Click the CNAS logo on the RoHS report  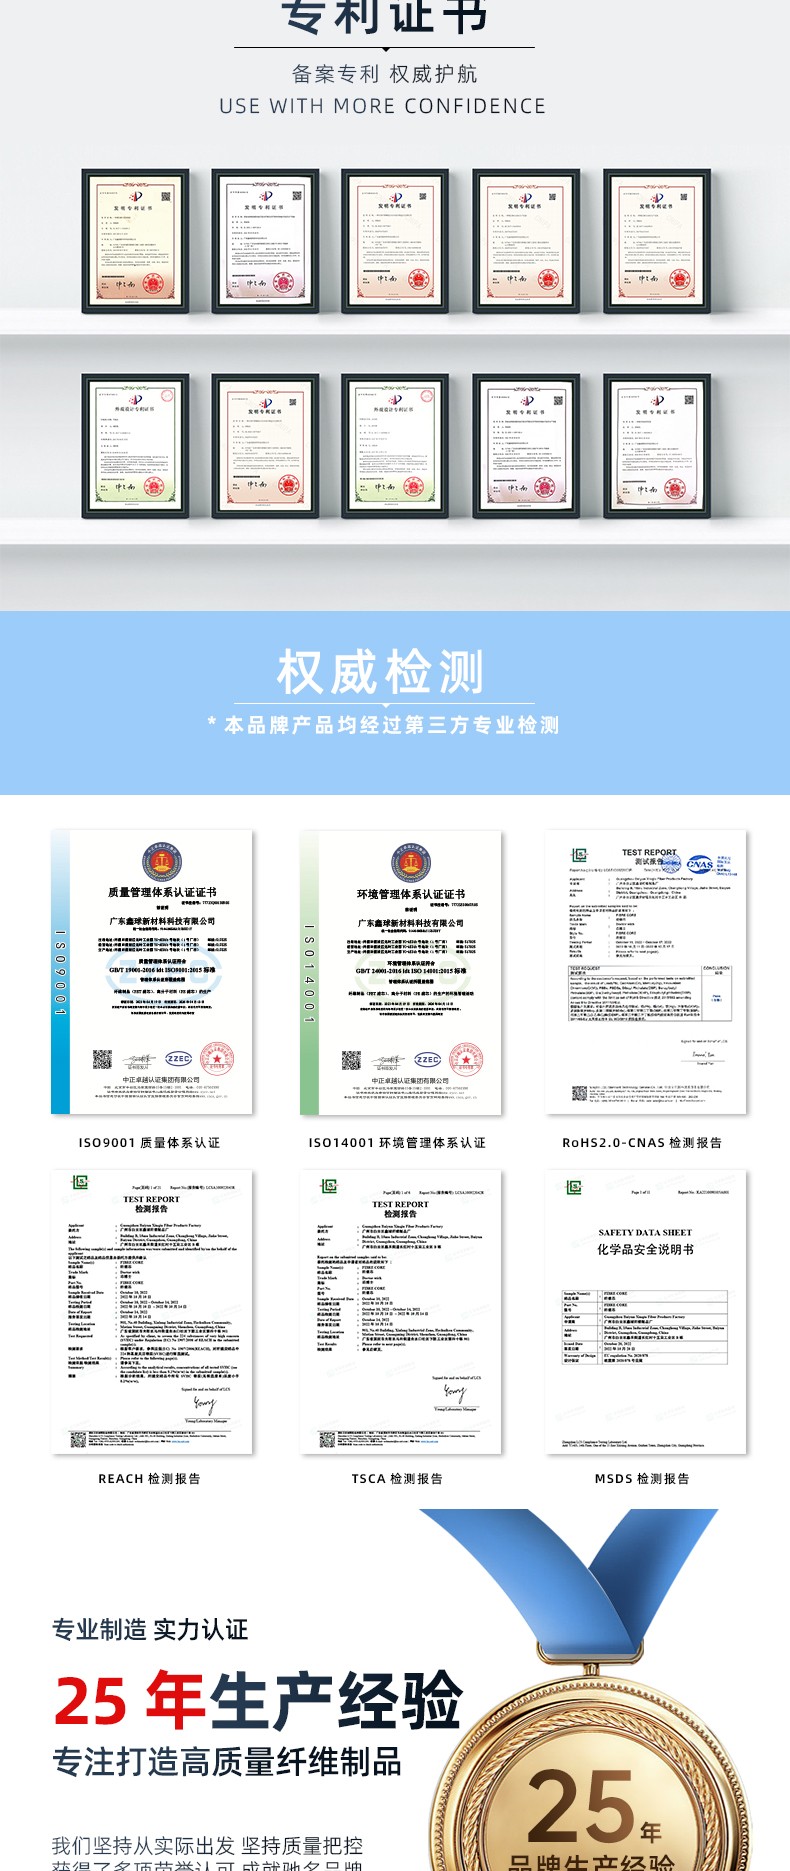[700, 865]
